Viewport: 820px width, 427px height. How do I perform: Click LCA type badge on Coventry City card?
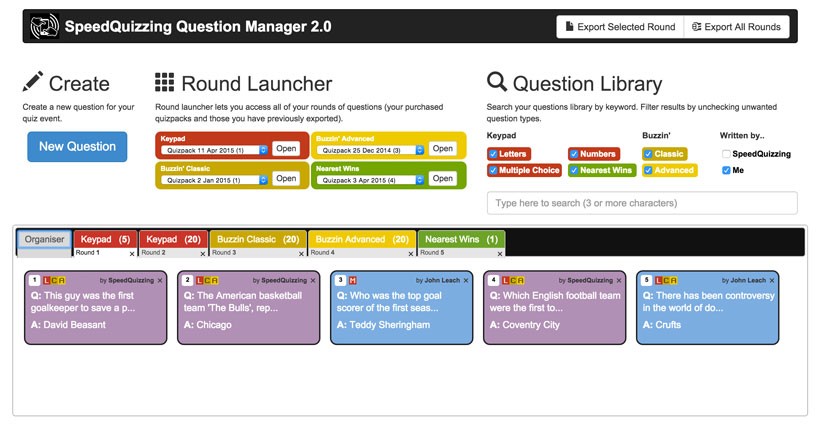coord(513,281)
